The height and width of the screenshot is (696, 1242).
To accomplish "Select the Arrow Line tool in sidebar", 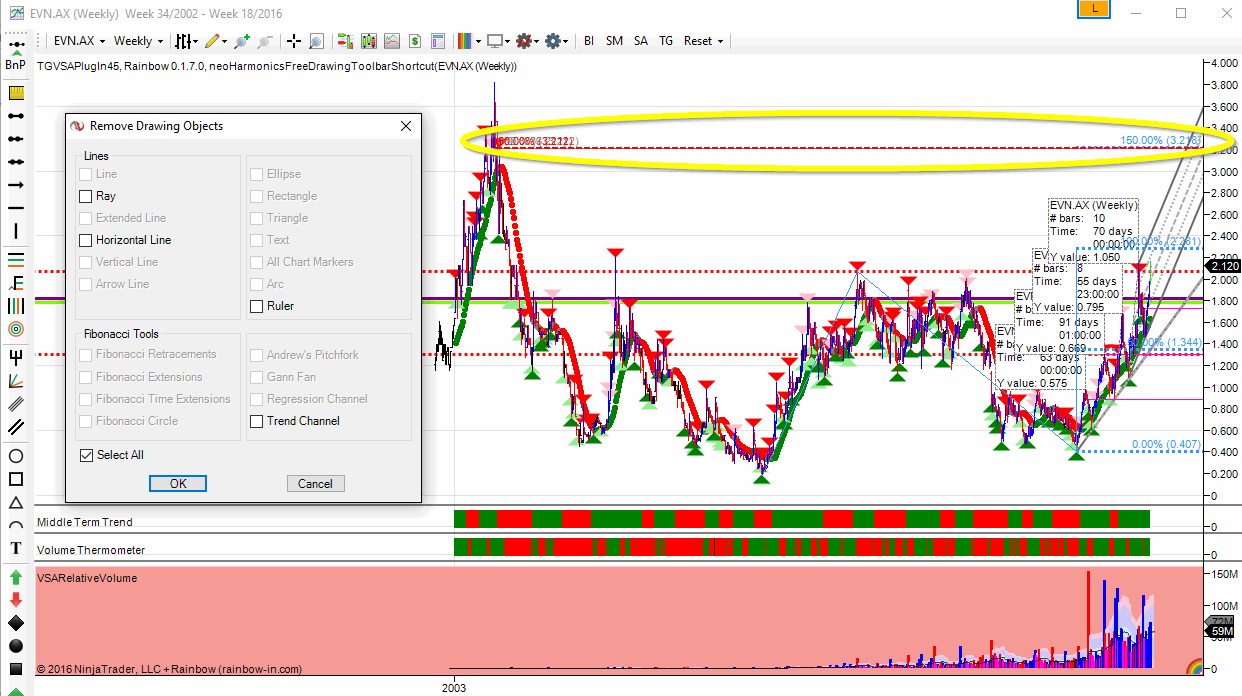I will pyautogui.click(x=15, y=185).
